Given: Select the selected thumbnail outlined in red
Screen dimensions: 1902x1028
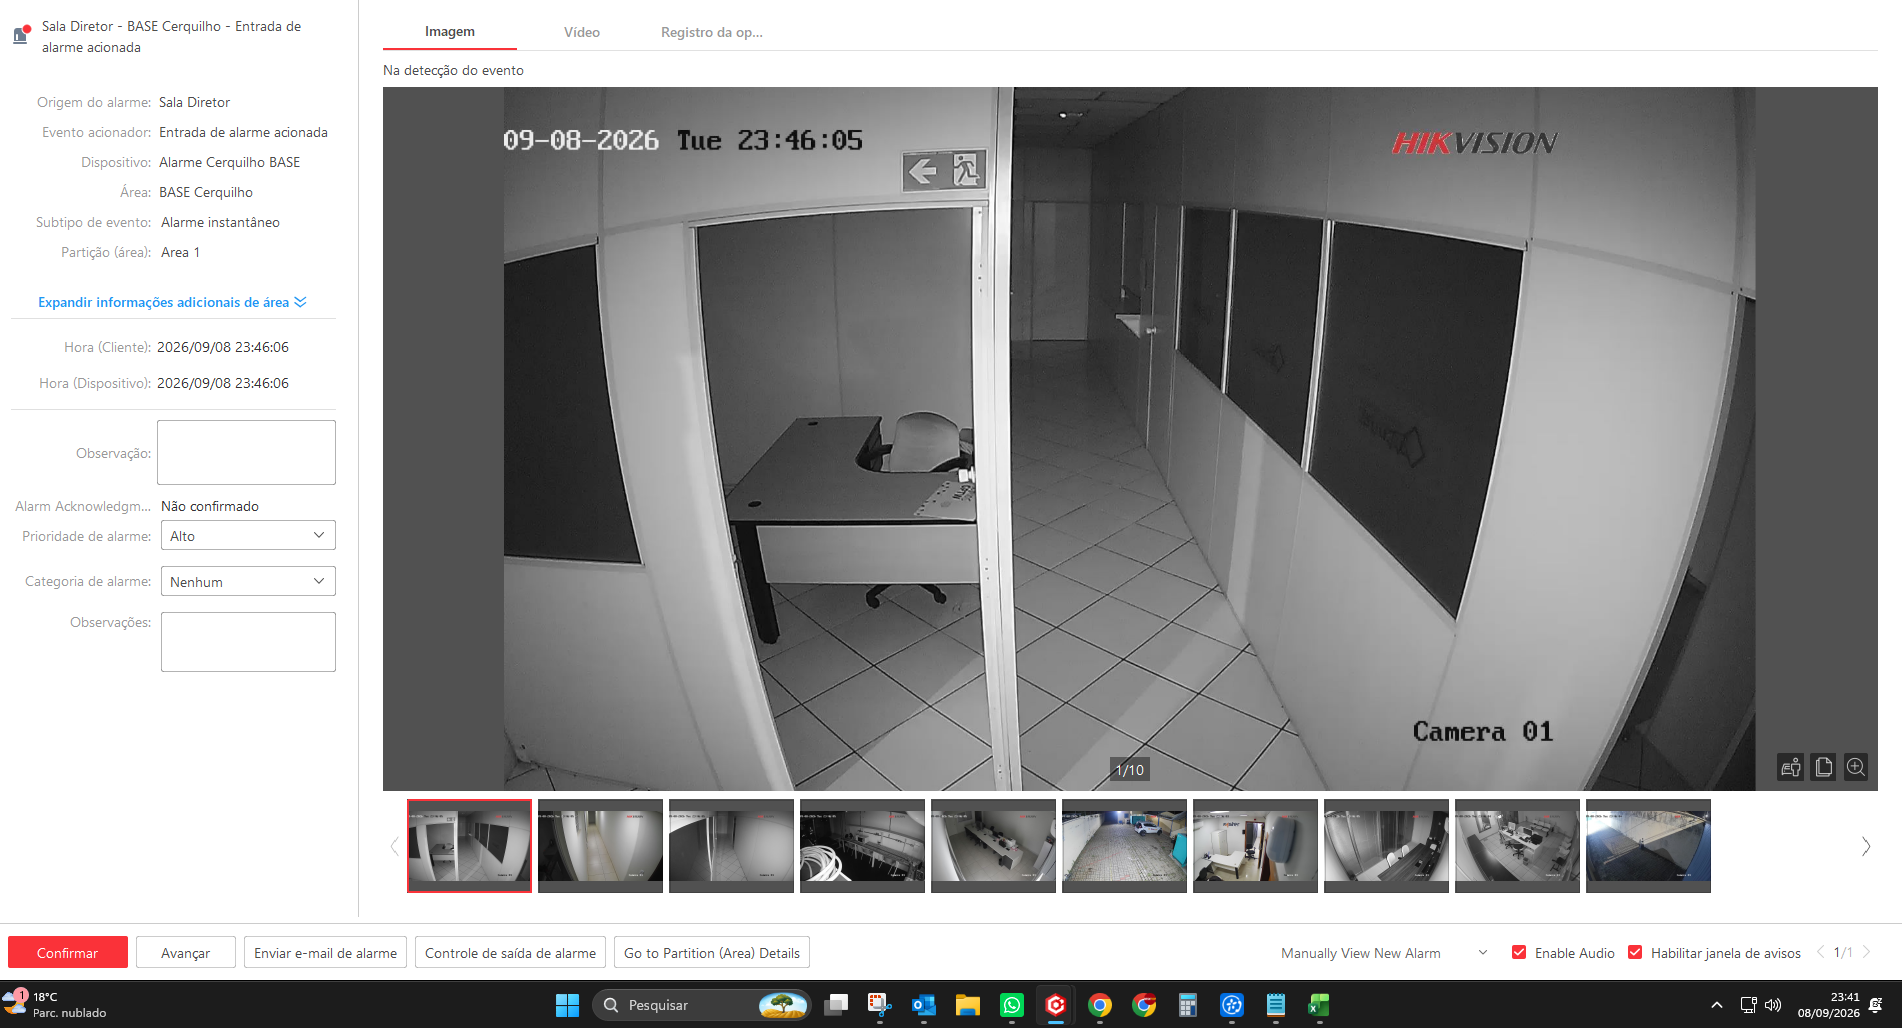Looking at the screenshot, I should tap(469, 846).
